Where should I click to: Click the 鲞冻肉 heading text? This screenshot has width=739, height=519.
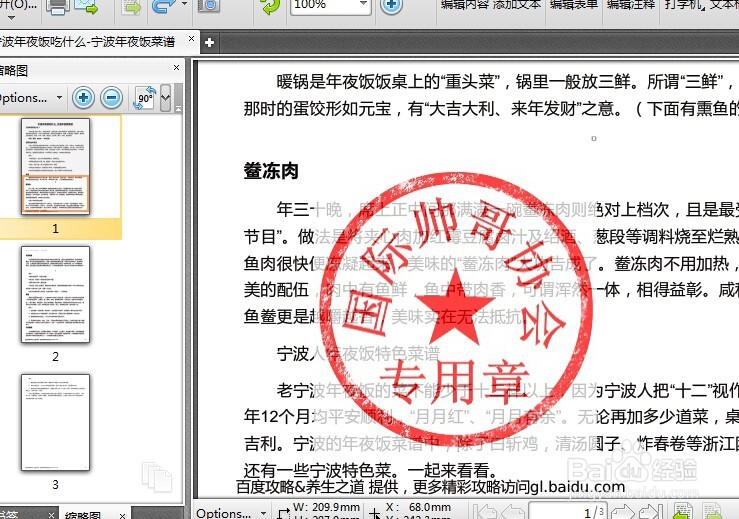(271, 171)
